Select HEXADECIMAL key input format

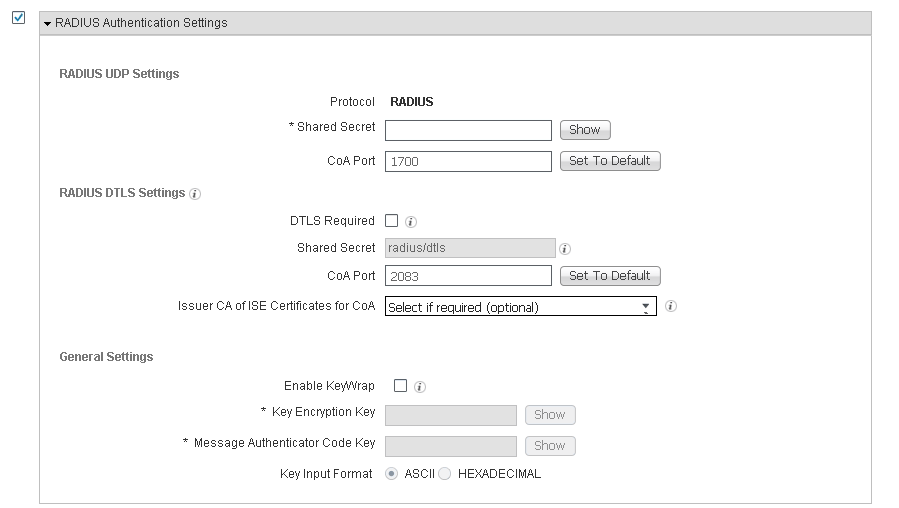445,474
